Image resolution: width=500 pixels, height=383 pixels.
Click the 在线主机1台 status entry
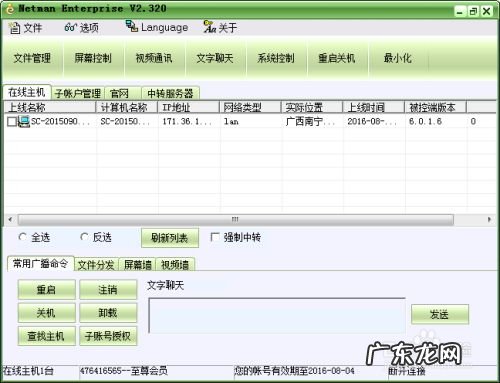28,370
